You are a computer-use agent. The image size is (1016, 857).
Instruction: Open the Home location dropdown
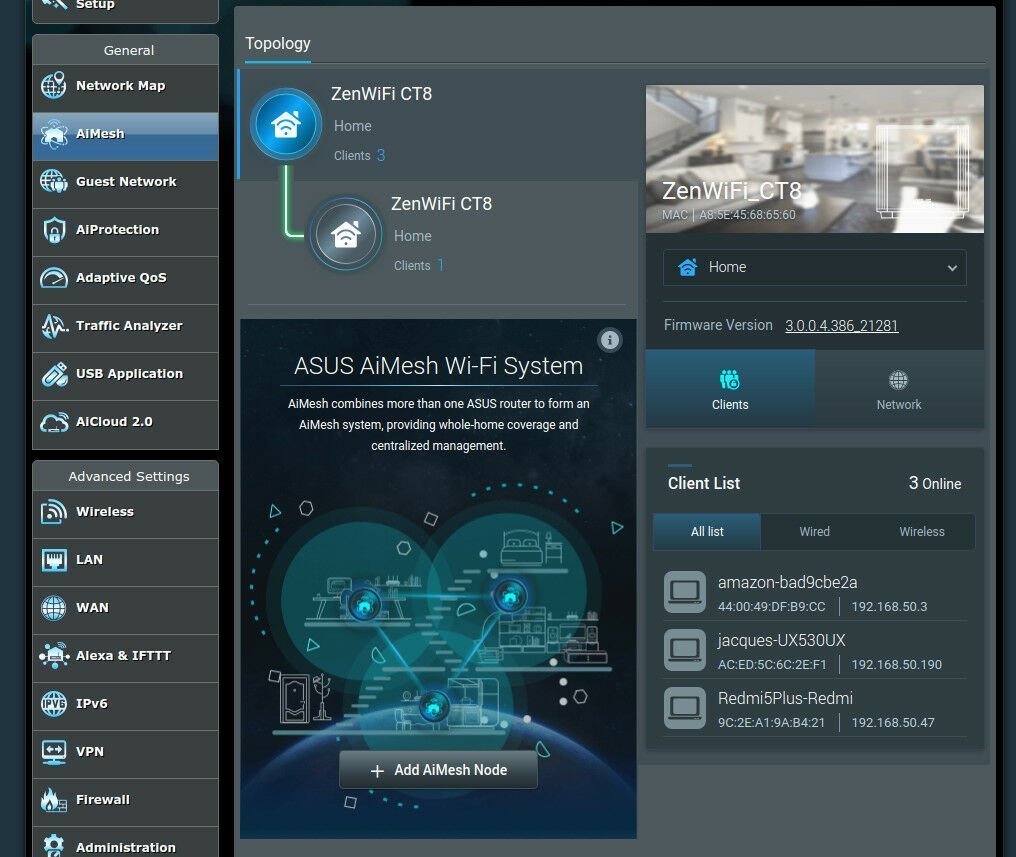pyautogui.click(x=814, y=268)
